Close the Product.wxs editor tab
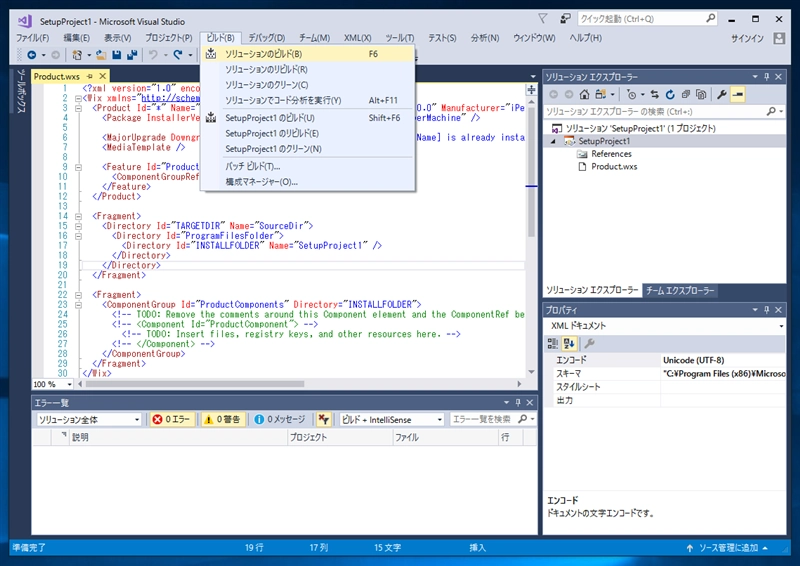 pyautogui.click(x=103, y=76)
